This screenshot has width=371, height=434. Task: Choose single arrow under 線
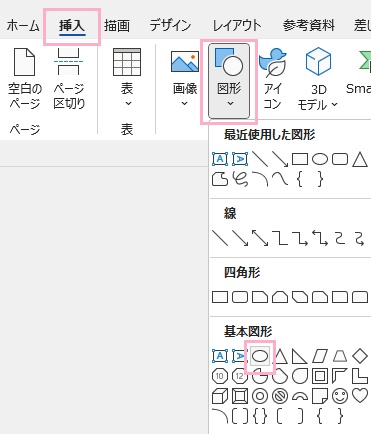[x=240, y=238]
